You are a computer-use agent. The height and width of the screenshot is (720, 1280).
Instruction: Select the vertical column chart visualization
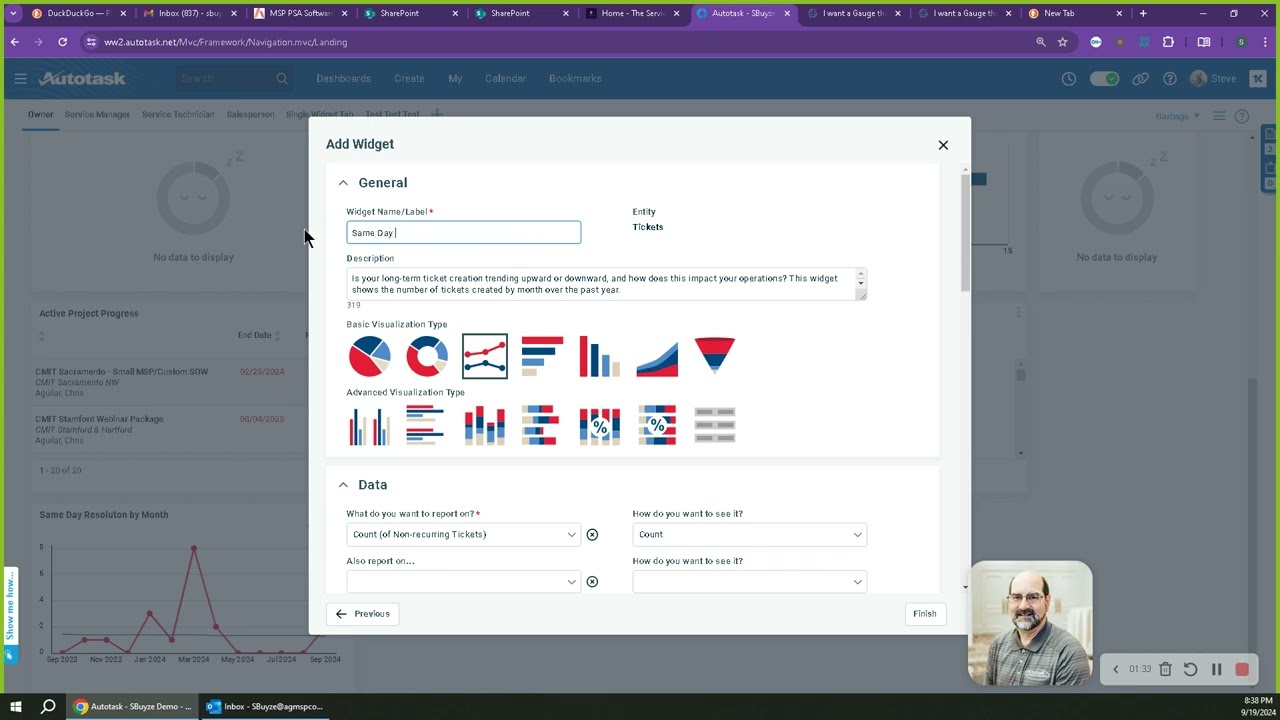[x=600, y=356]
